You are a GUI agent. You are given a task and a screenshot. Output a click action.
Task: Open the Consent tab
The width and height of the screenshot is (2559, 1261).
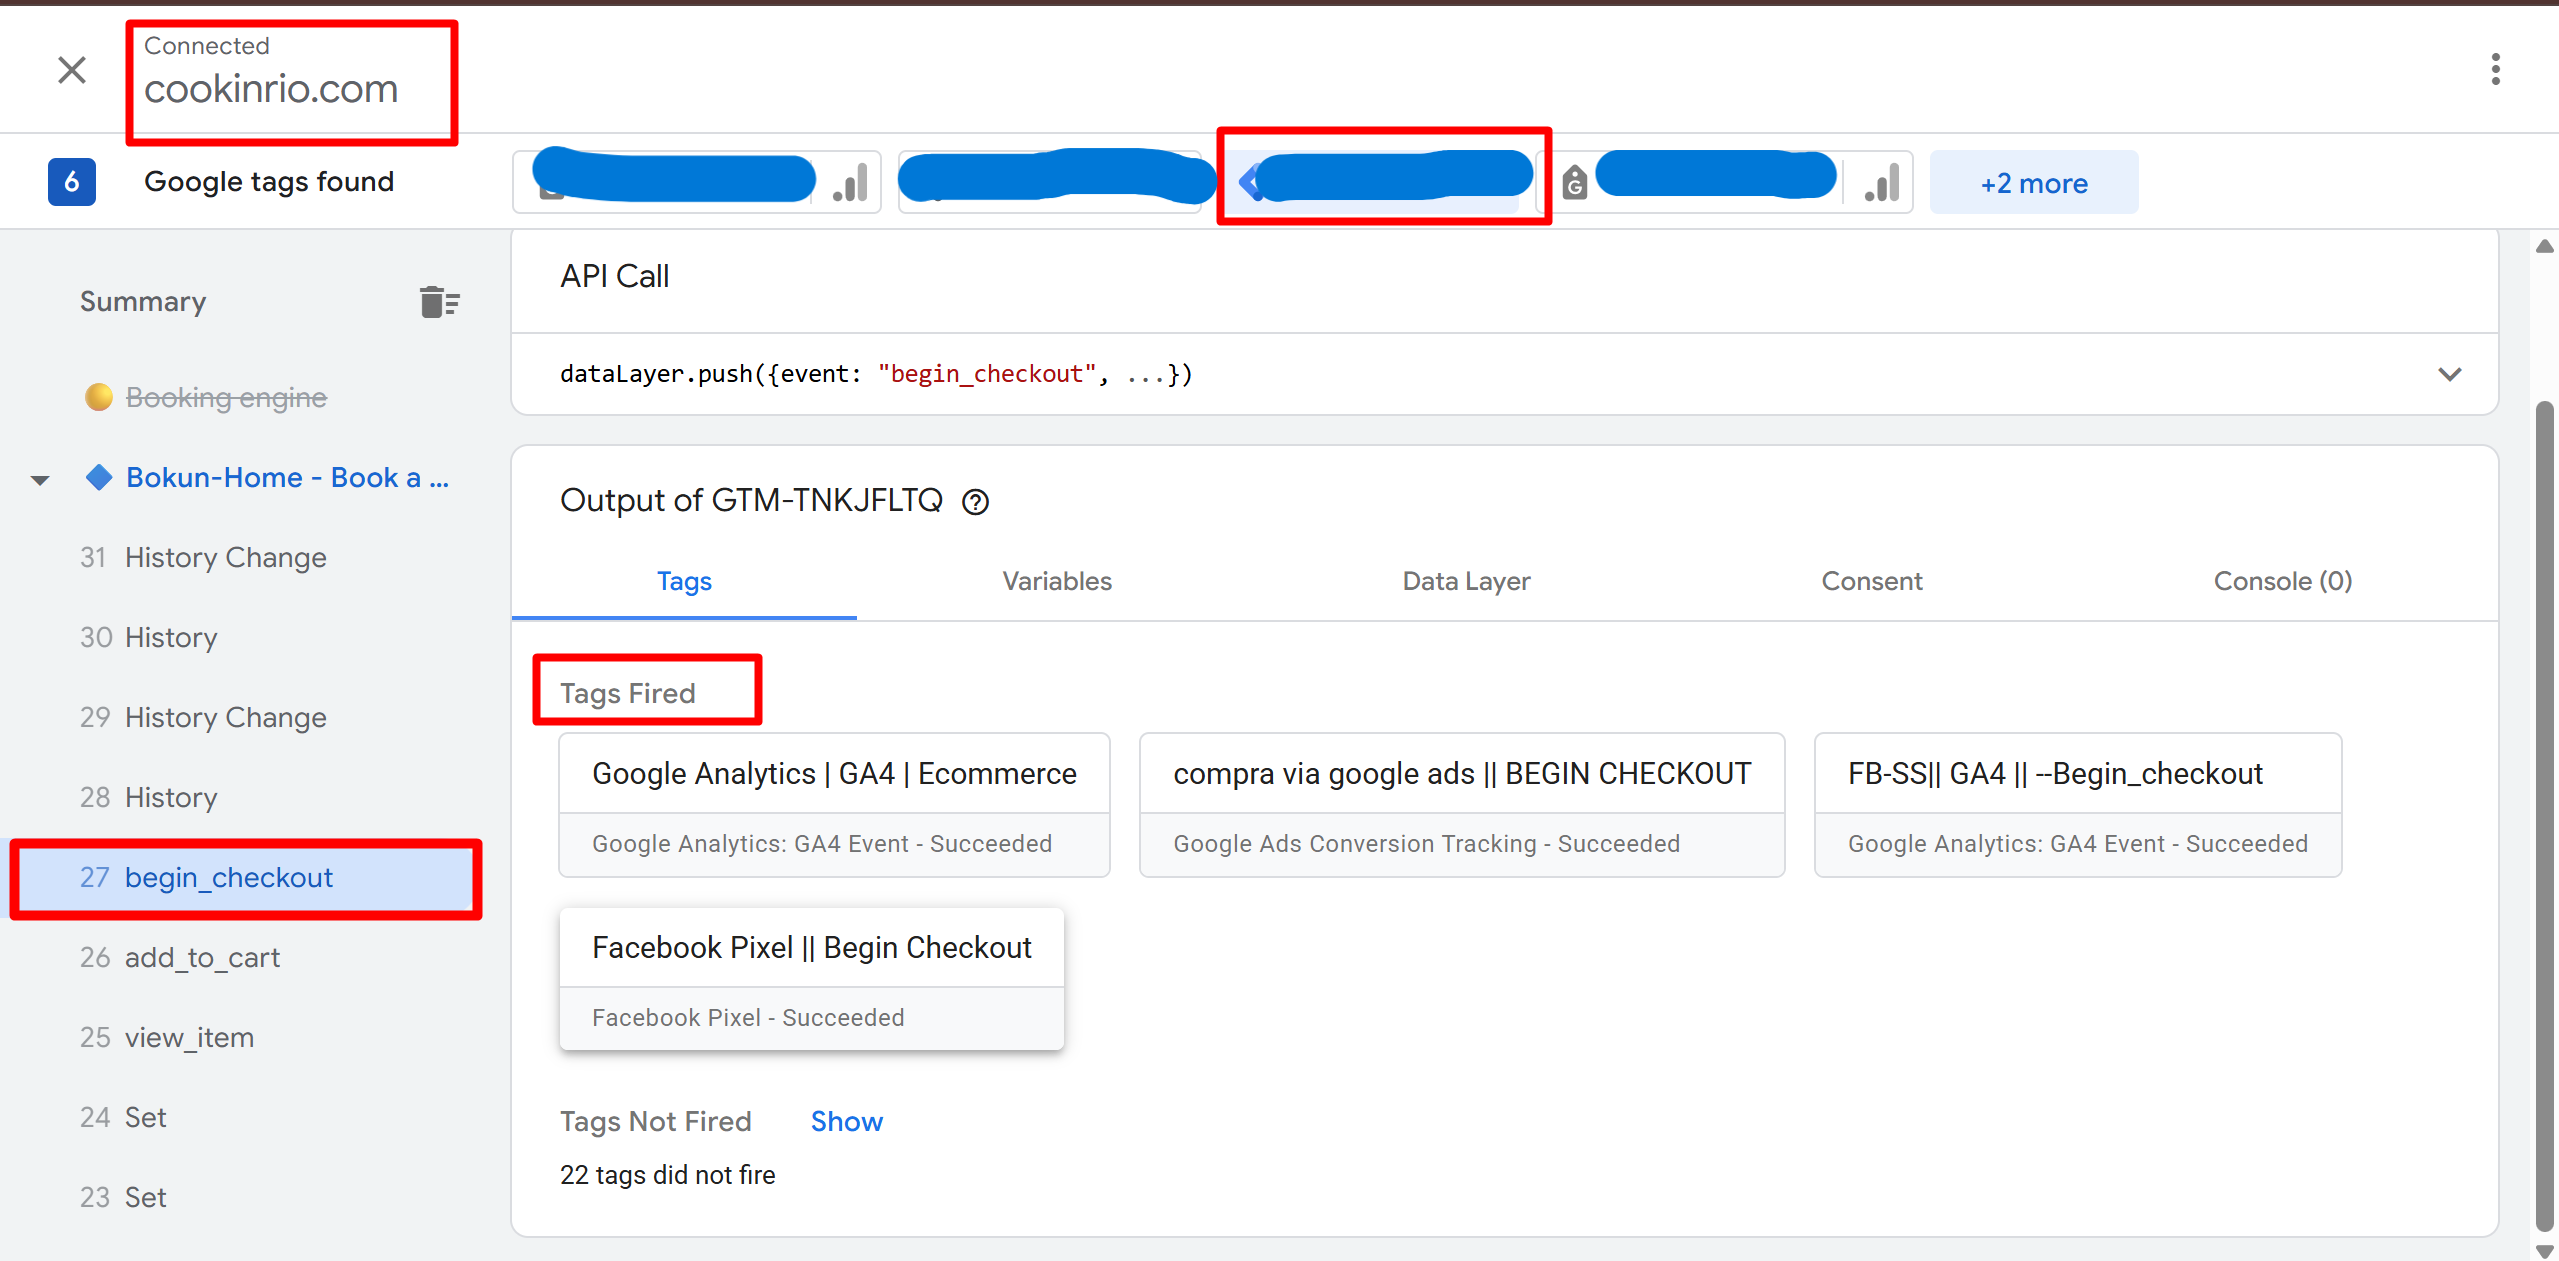pyautogui.click(x=1871, y=581)
